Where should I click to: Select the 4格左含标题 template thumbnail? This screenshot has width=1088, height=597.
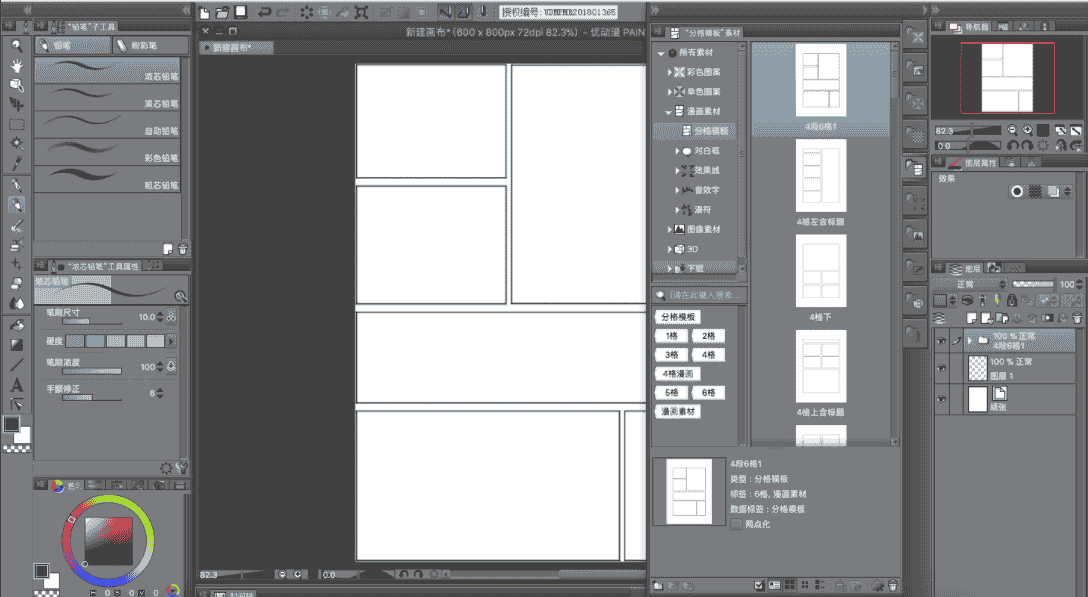[x=821, y=176]
